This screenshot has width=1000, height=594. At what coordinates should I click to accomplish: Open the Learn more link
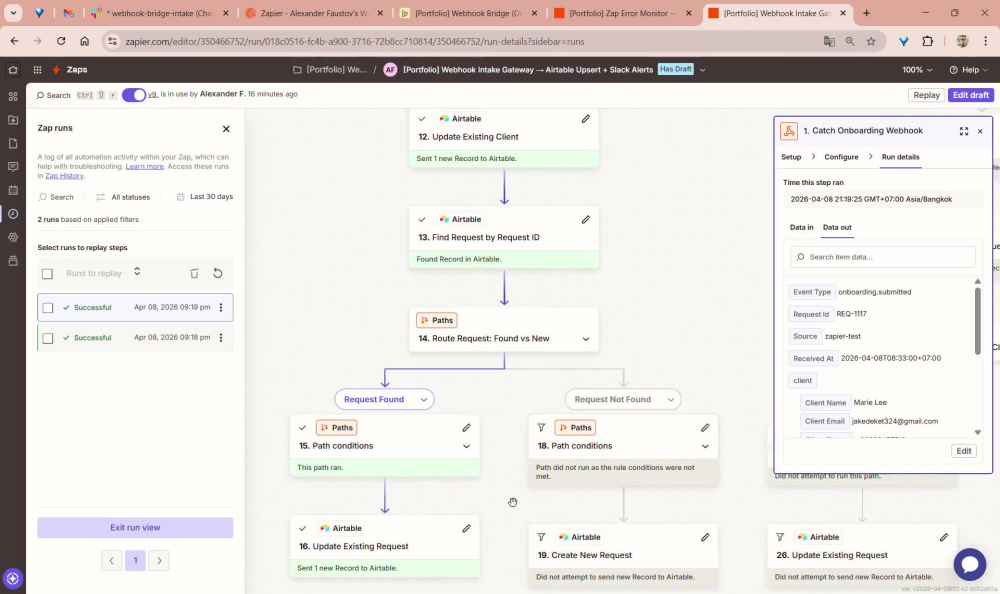144,167
